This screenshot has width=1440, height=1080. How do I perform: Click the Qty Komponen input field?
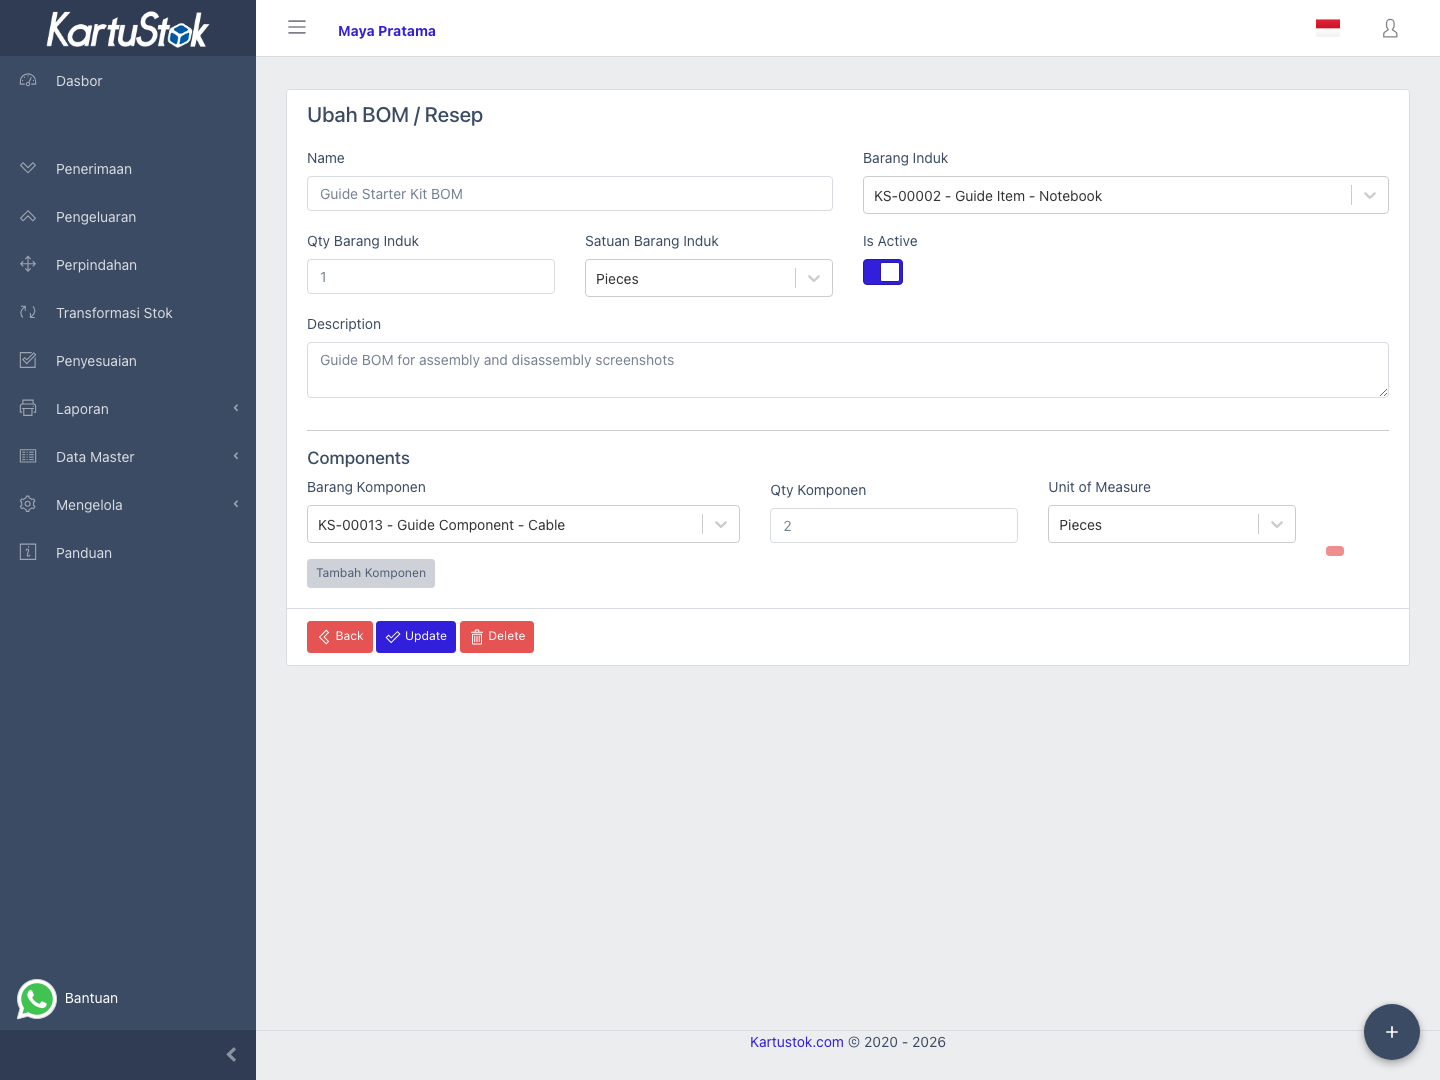tap(894, 526)
